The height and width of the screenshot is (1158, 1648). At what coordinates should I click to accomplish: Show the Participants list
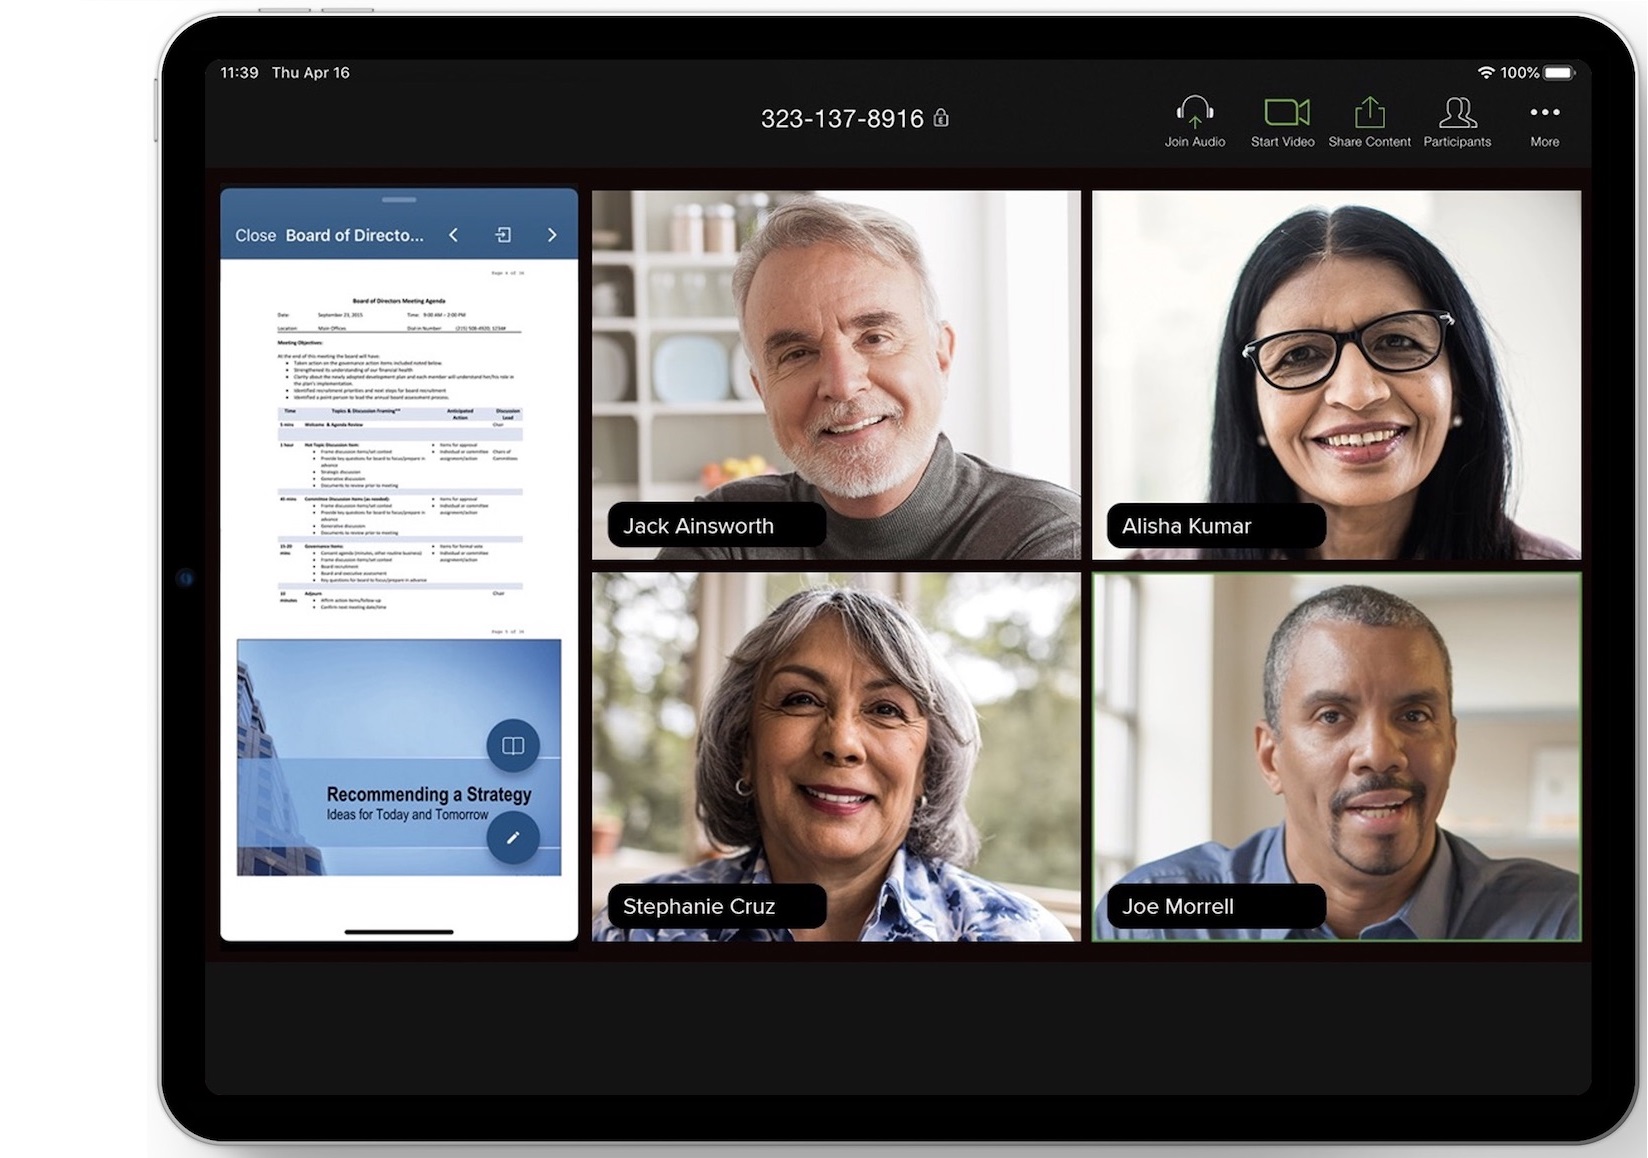[x=1457, y=113]
